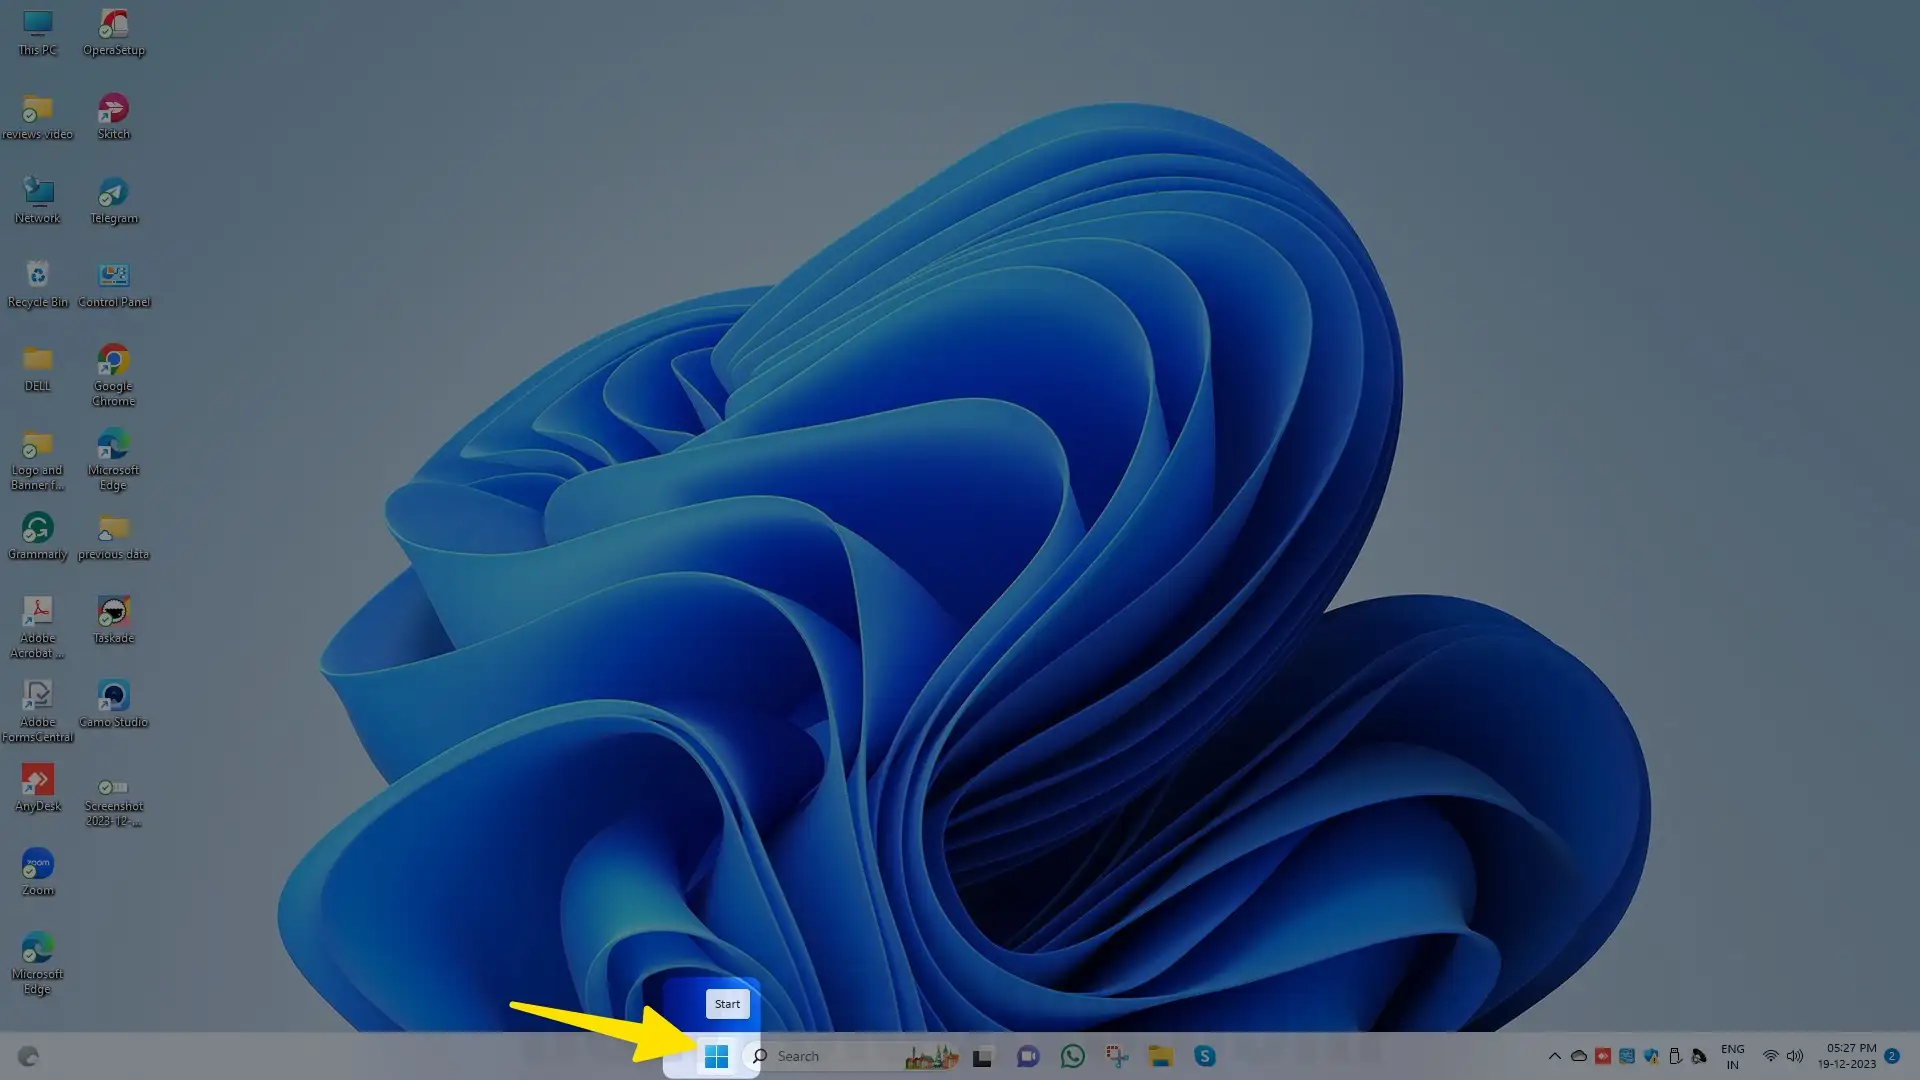
Task: Open the notification count badge
Action: [1892, 1056]
